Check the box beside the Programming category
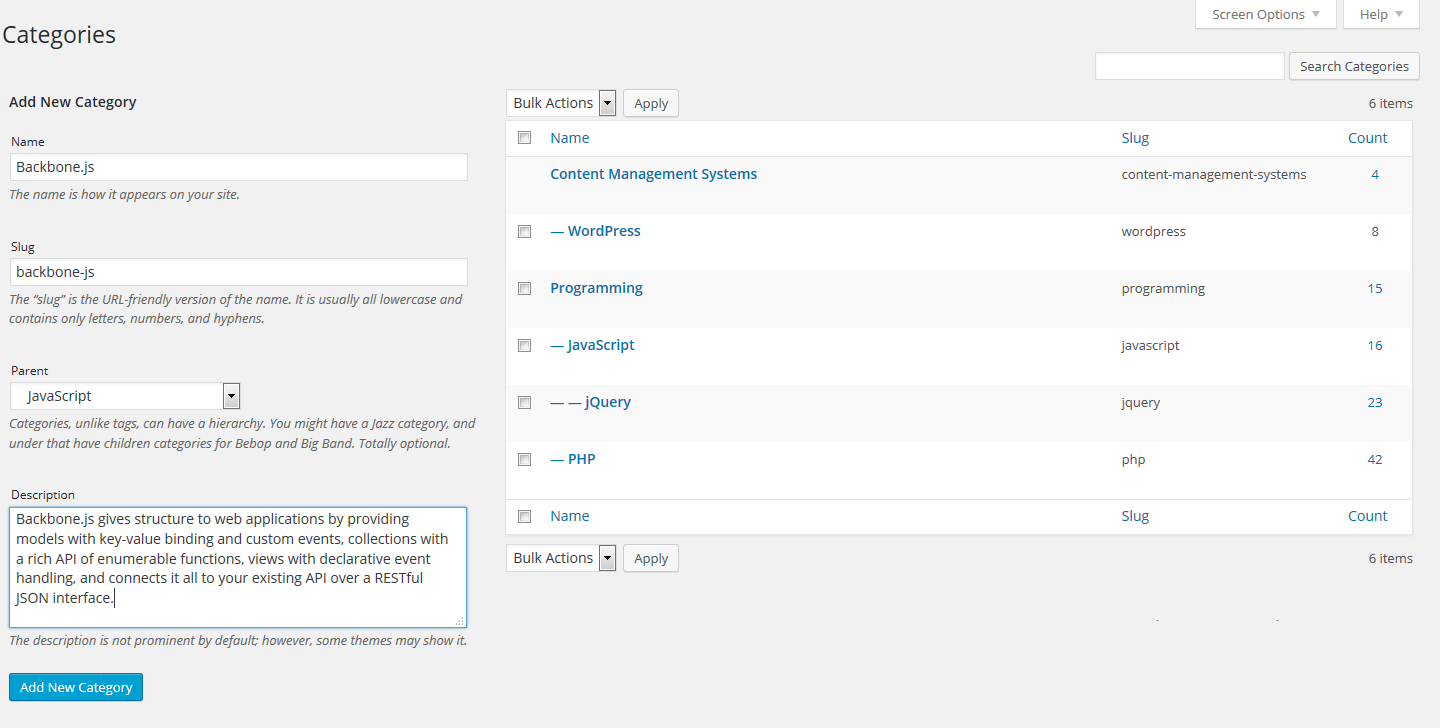This screenshot has width=1440, height=728. (x=524, y=289)
